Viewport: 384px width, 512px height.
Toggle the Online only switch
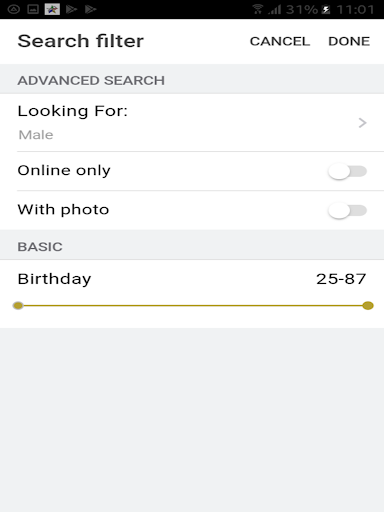tap(347, 171)
